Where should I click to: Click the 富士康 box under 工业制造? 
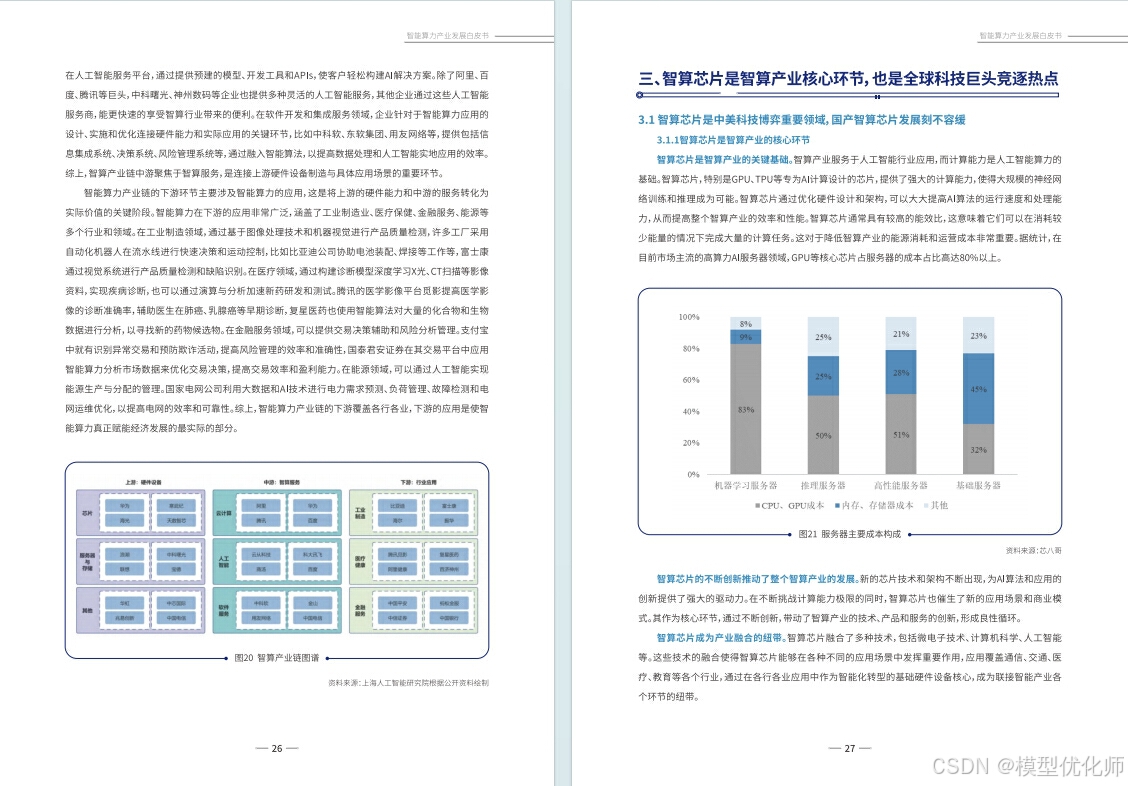(449, 506)
